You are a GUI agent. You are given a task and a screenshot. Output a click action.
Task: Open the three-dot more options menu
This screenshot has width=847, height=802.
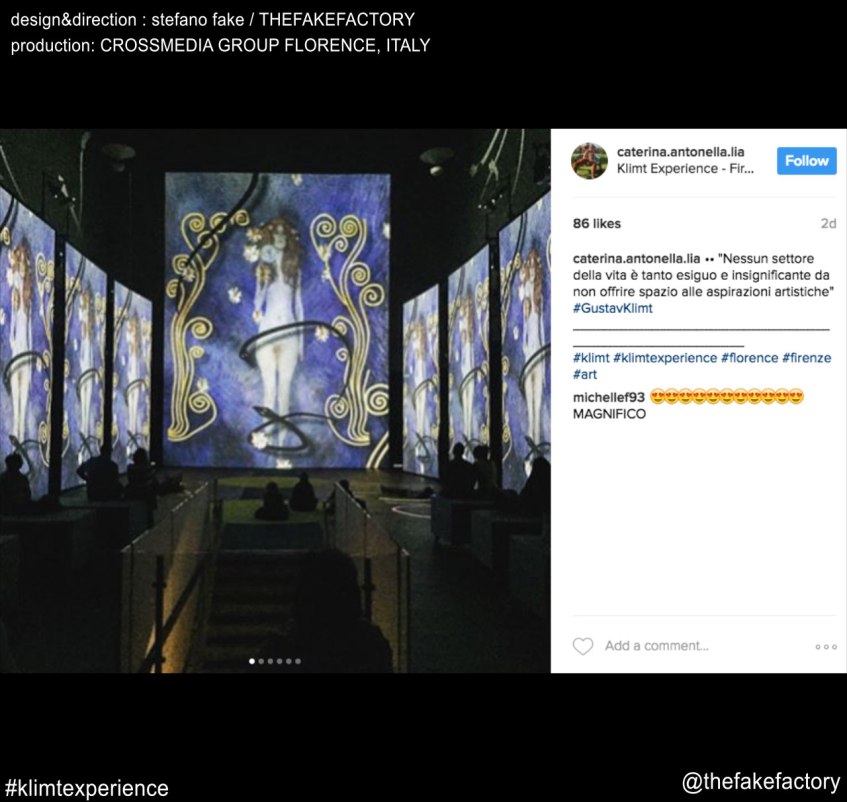826,646
